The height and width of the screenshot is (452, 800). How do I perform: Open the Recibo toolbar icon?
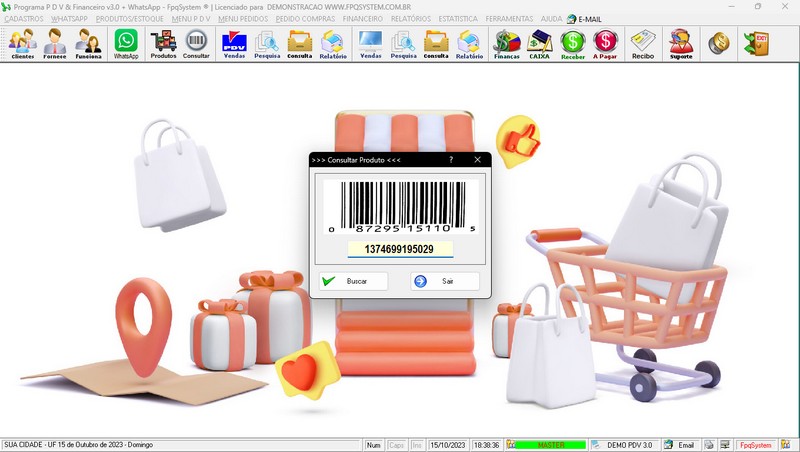pos(643,44)
